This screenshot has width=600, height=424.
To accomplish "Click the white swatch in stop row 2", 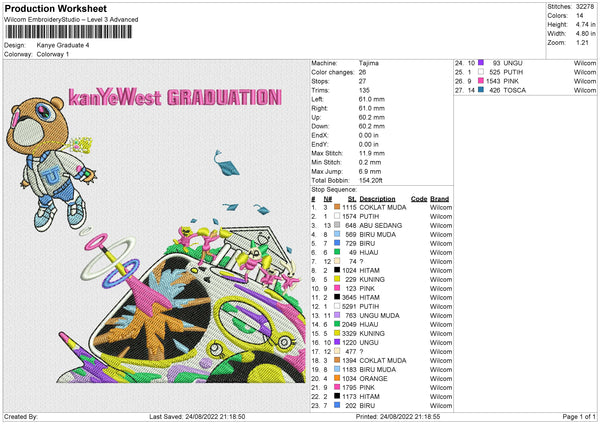I will pyautogui.click(x=337, y=216).
